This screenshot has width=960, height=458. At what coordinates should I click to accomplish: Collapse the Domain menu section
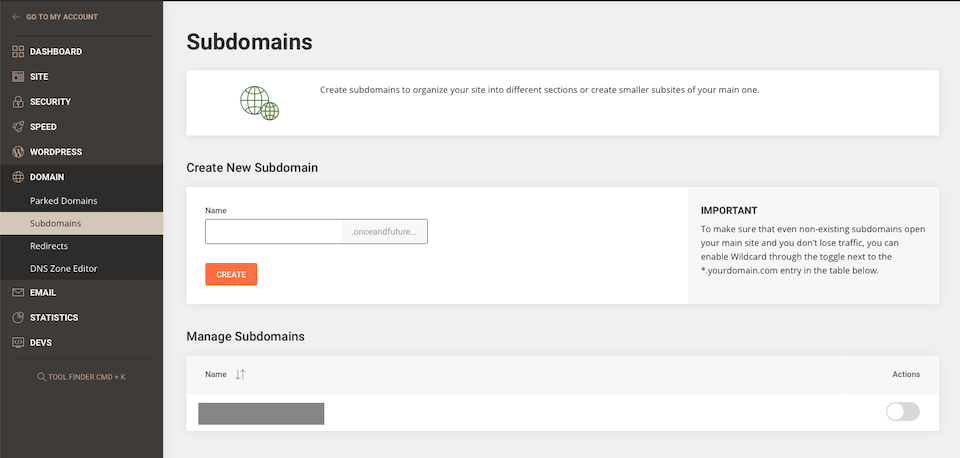(x=48, y=177)
